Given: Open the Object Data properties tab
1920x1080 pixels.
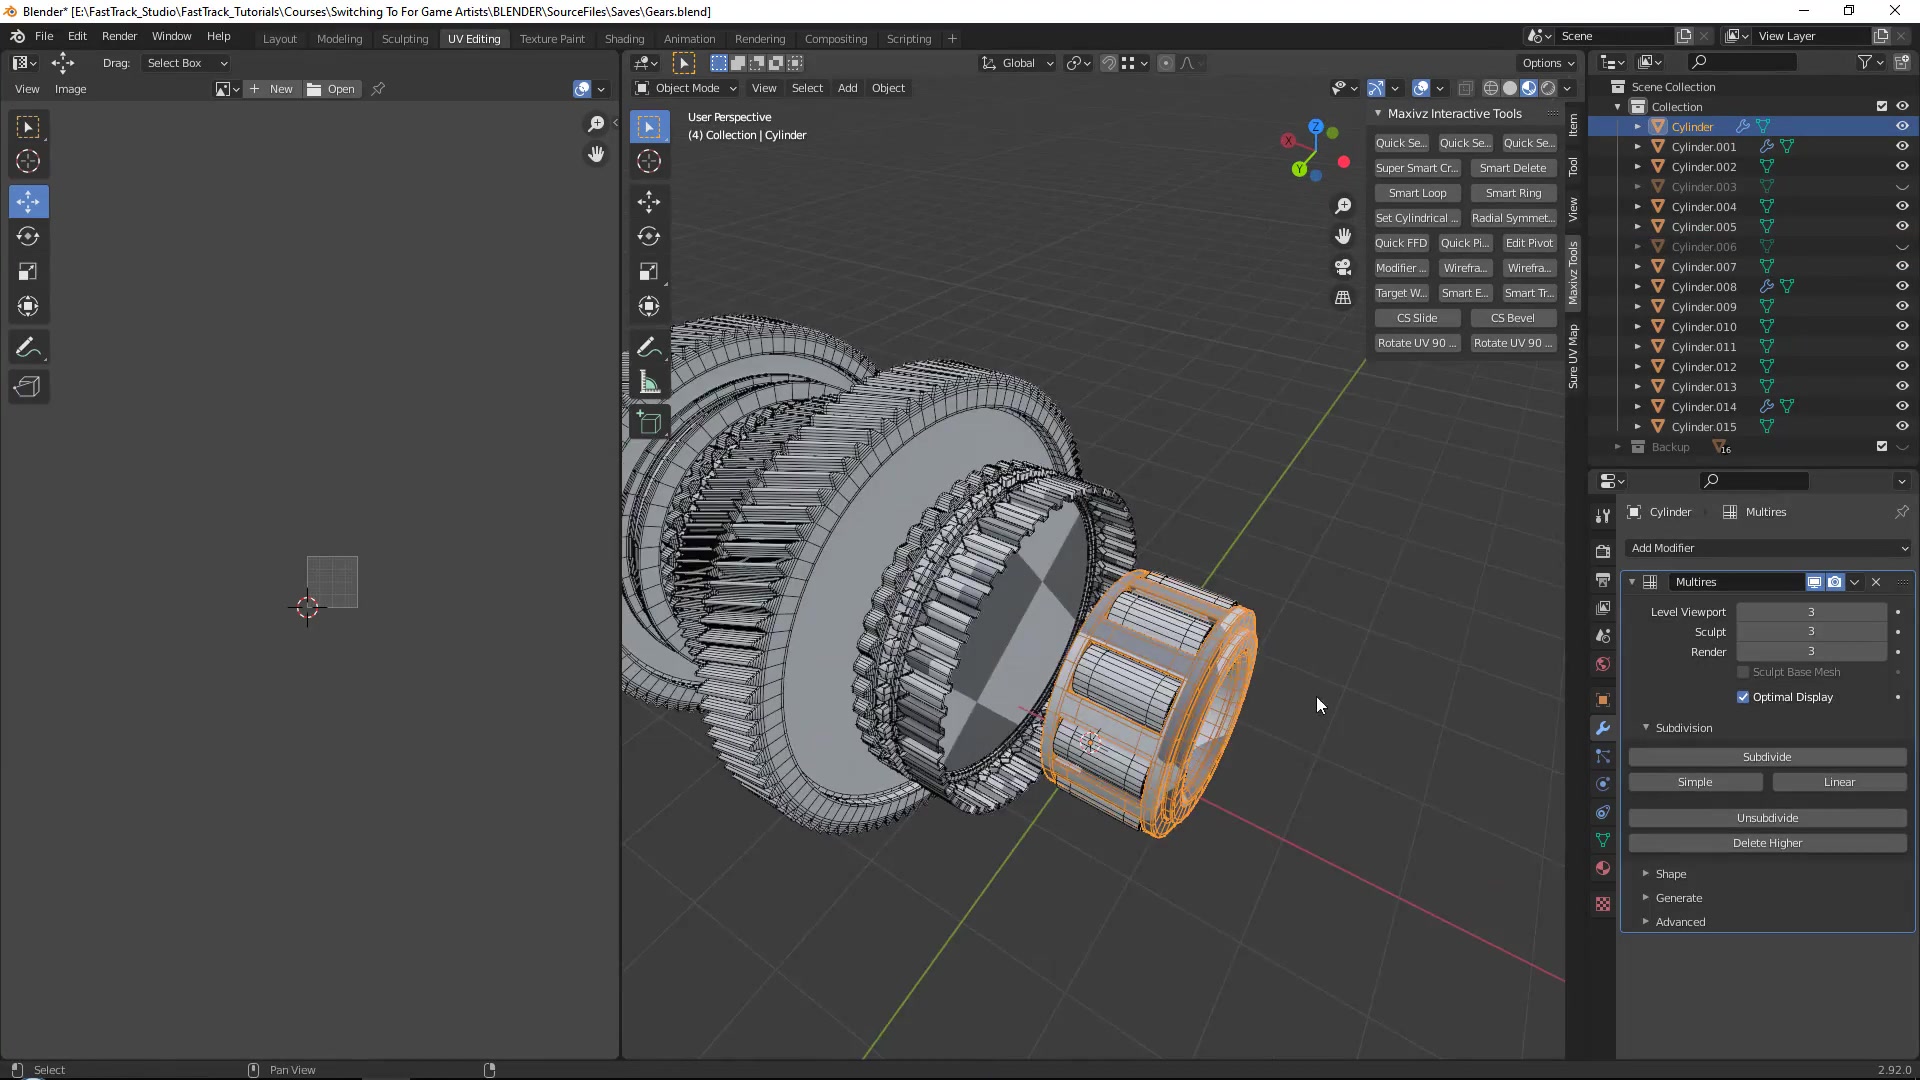Looking at the screenshot, I should [x=1603, y=840].
